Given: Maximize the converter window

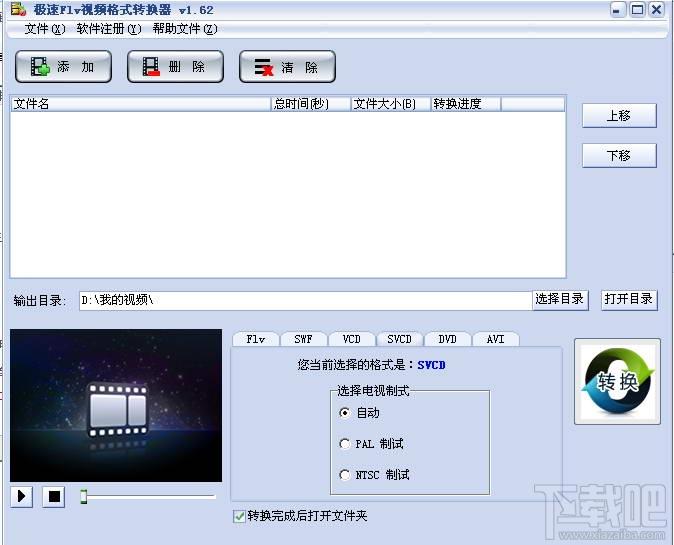Looking at the screenshot, I should pyautogui.click(x=637, y=9).
